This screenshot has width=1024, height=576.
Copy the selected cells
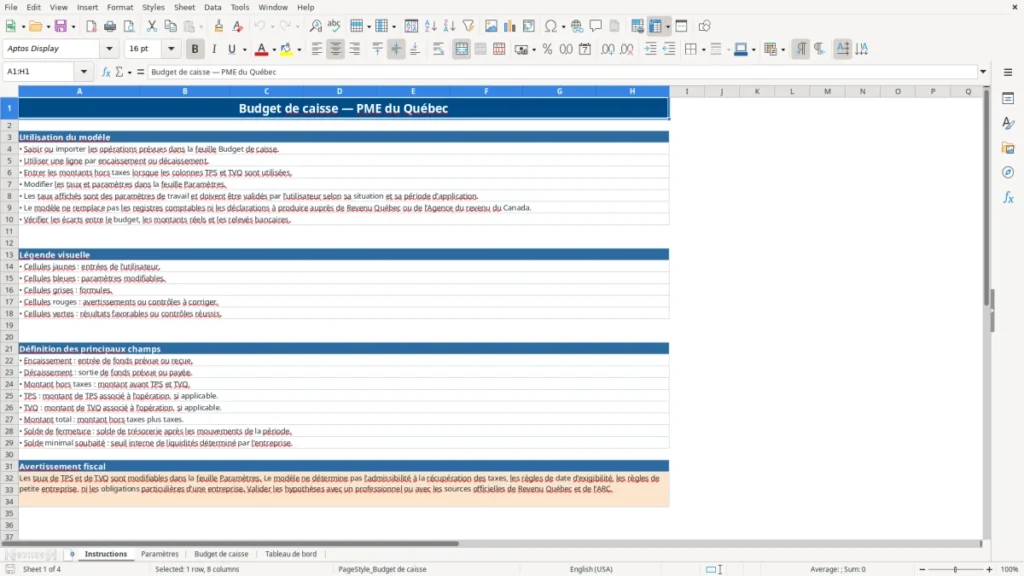pyautogui.click(x=170, y=26)
